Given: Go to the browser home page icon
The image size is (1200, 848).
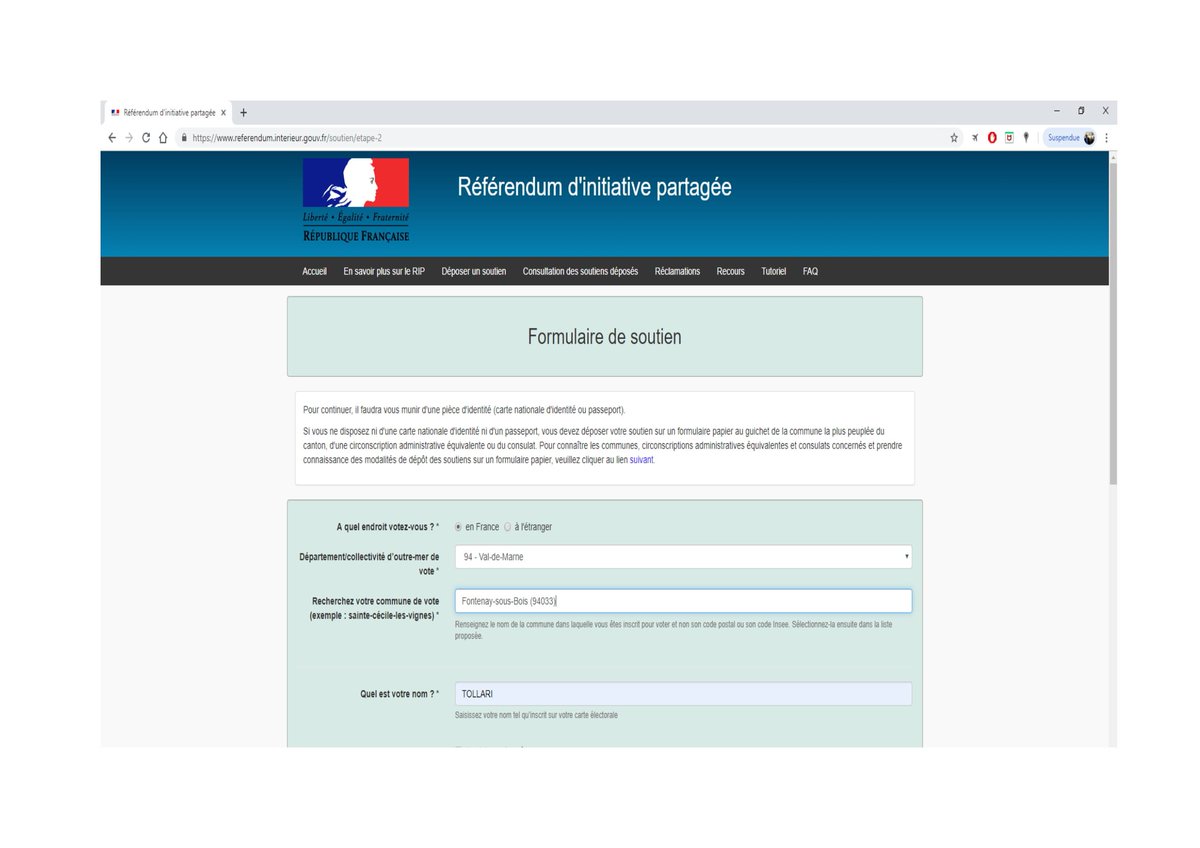Looking at the screenshot, I should tap(163, 138).
